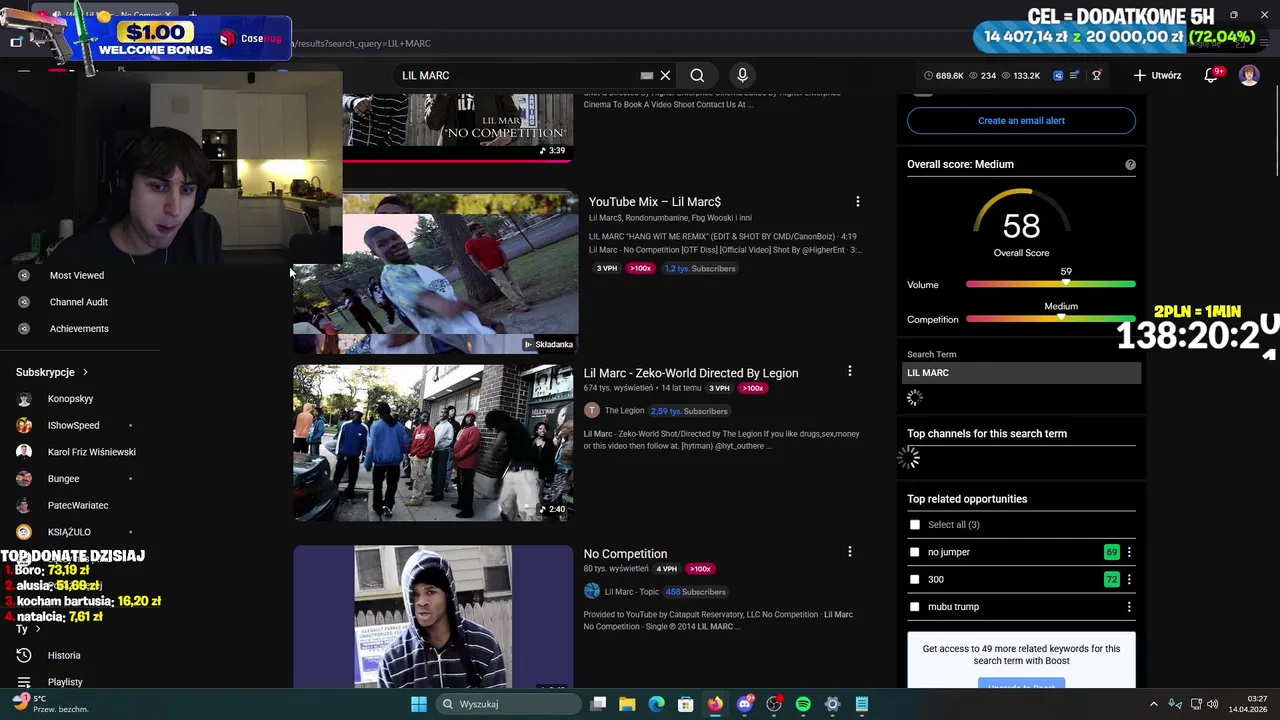Open the YouTube Mix – Lil Marc$ title

(x=654, y=202)
